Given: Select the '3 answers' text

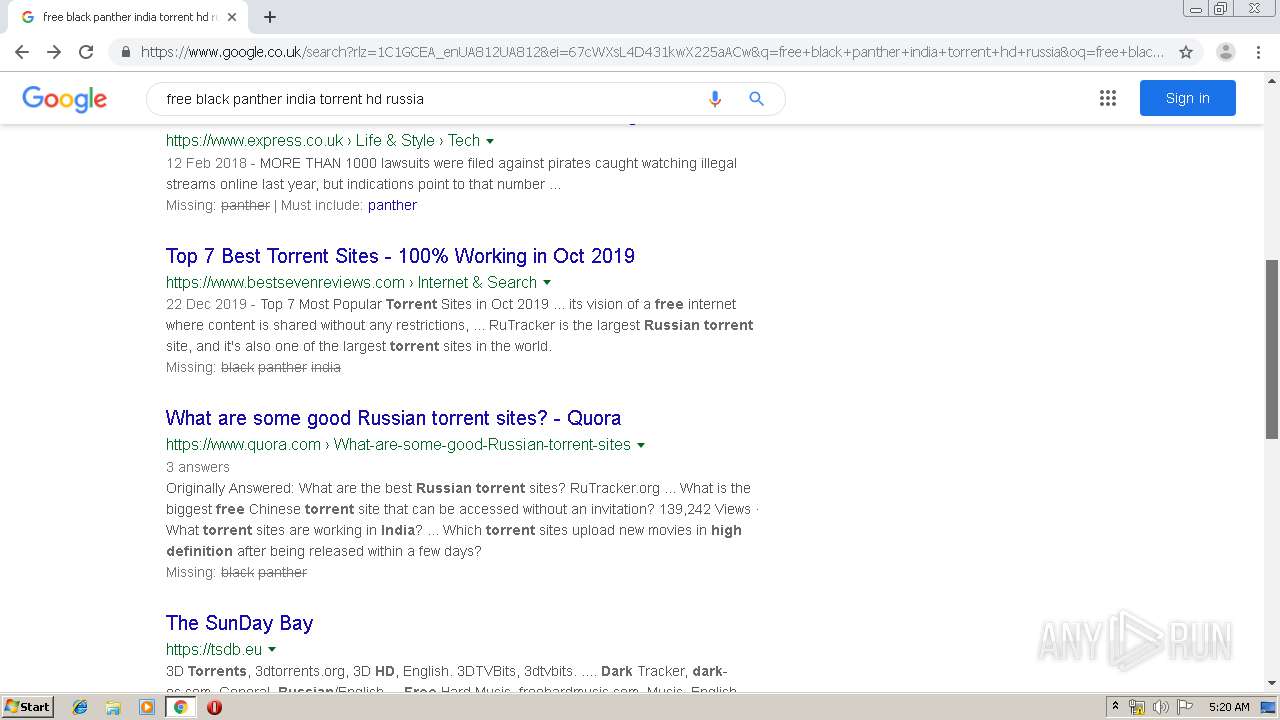Looking at the screenshot, I should point(198,467).
